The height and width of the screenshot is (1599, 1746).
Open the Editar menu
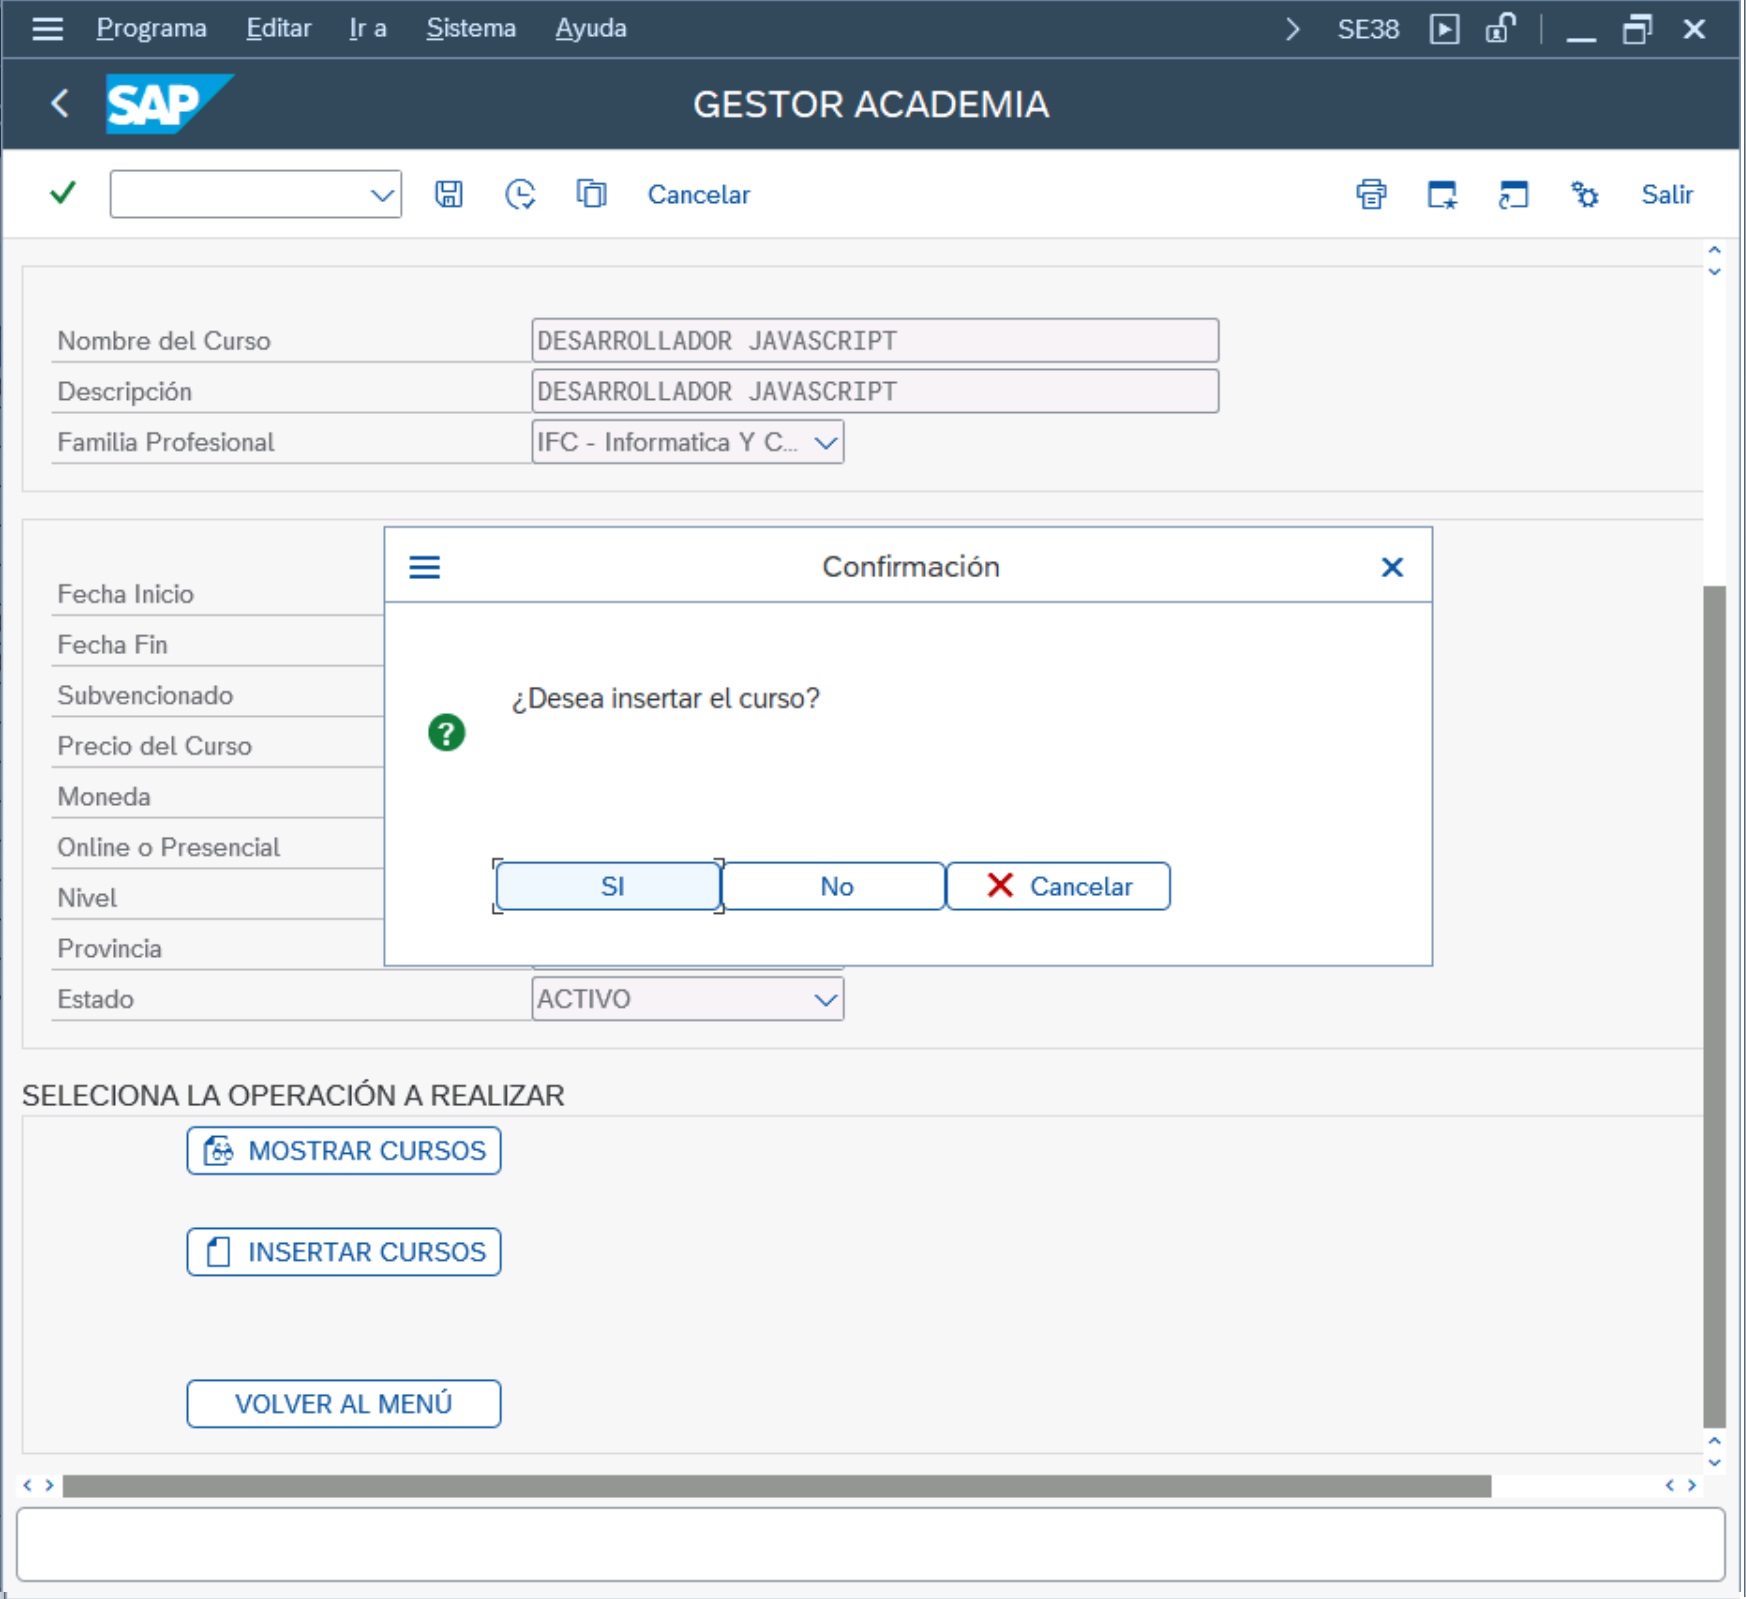point(278,28)
